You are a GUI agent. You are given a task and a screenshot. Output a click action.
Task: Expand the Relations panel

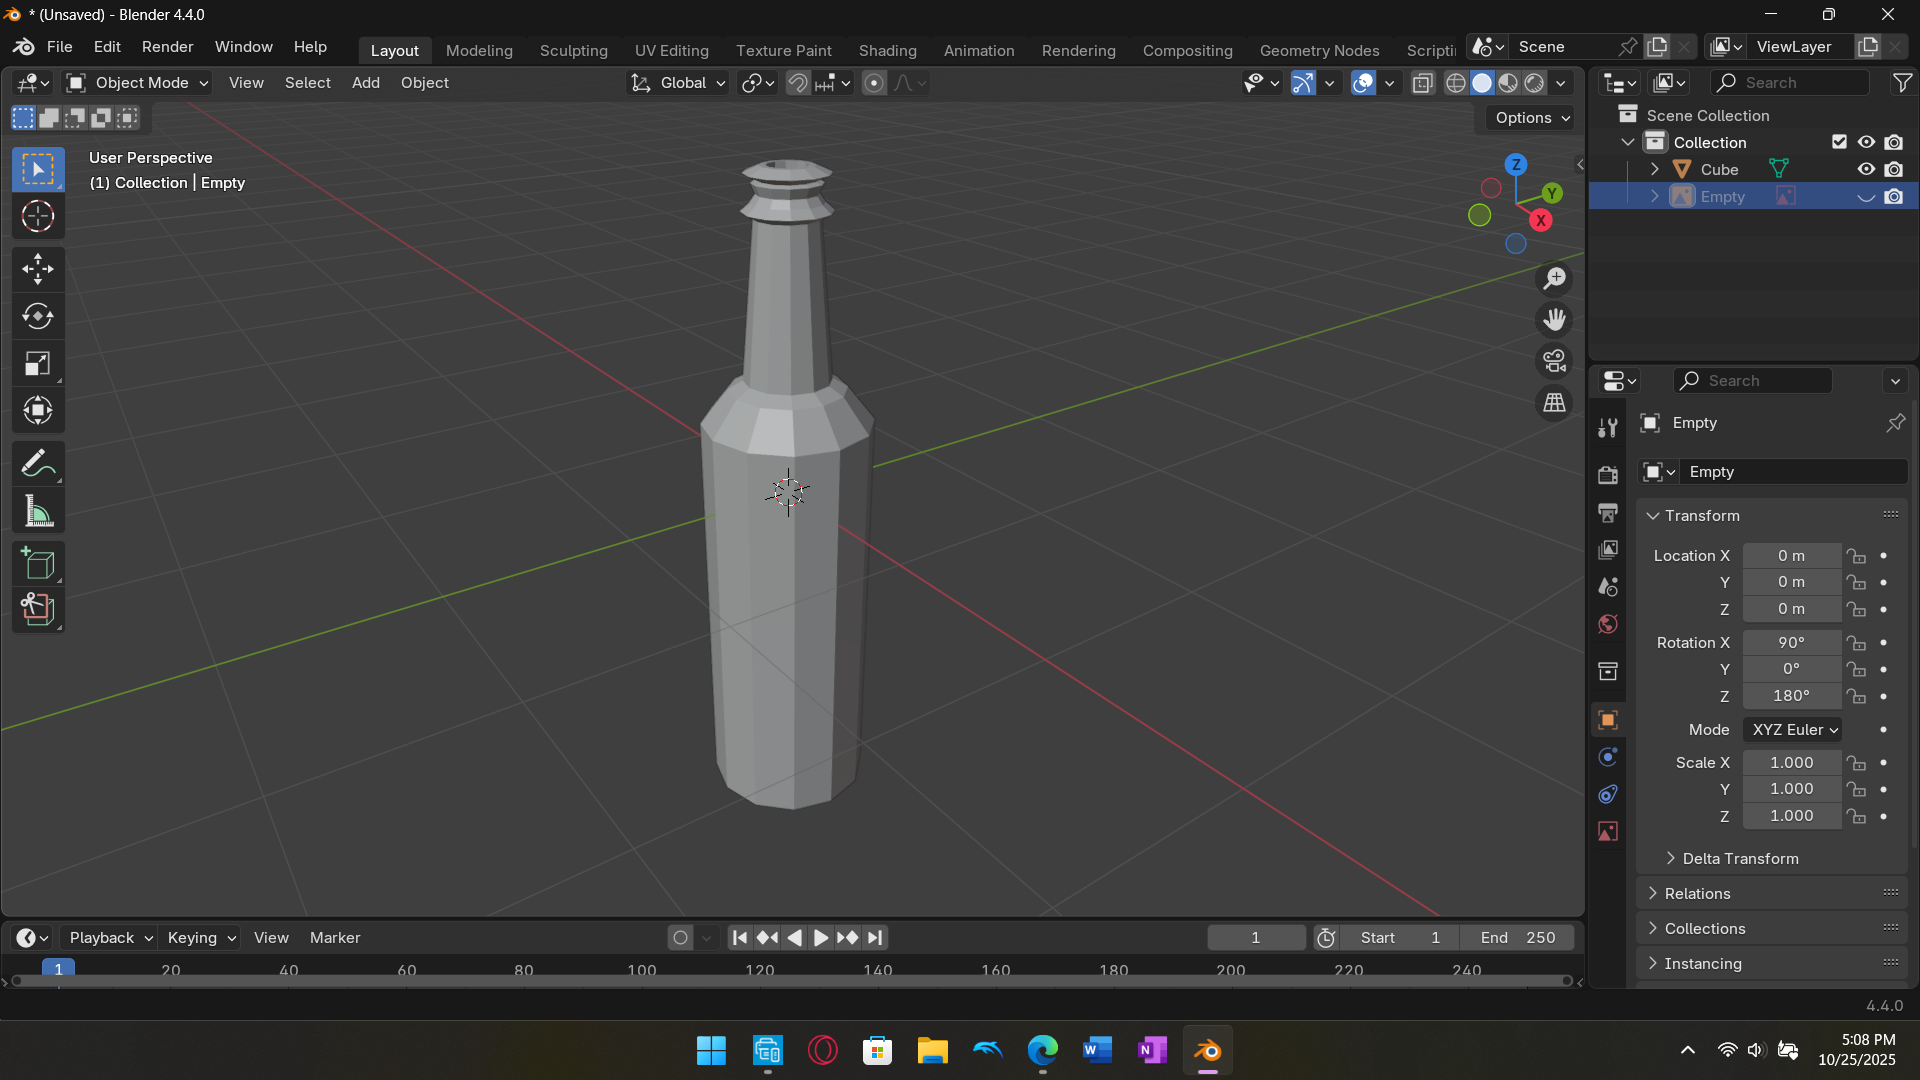click(1772, 894)
